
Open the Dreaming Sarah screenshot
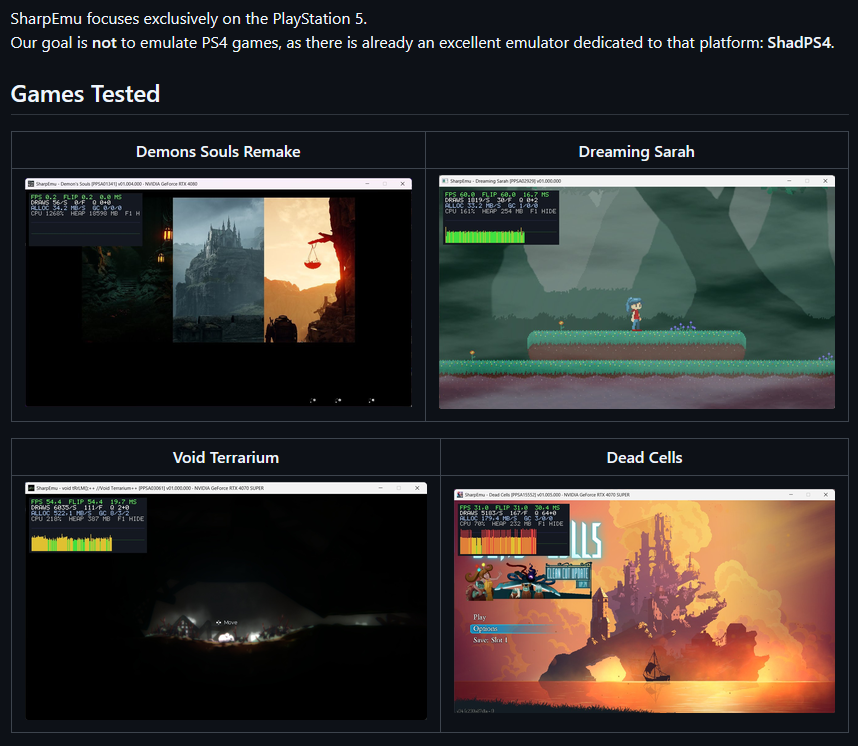tap(637, 292)
